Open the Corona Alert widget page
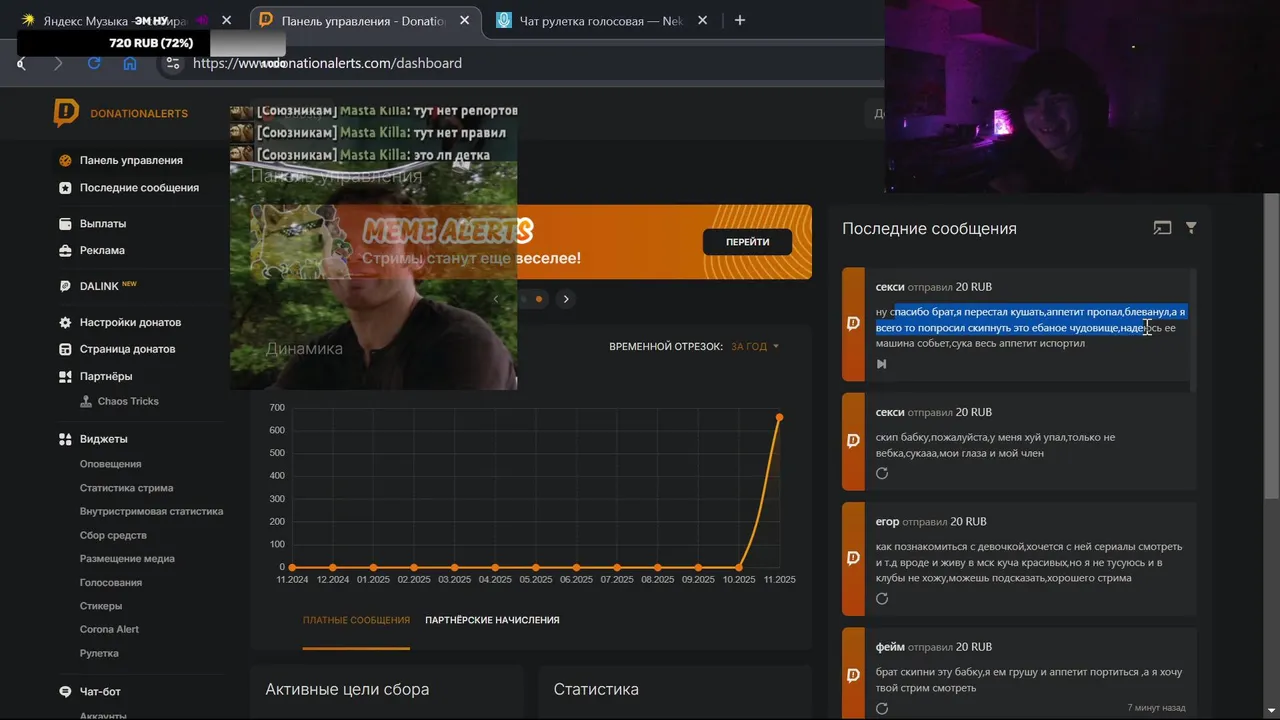 point(109,629)
